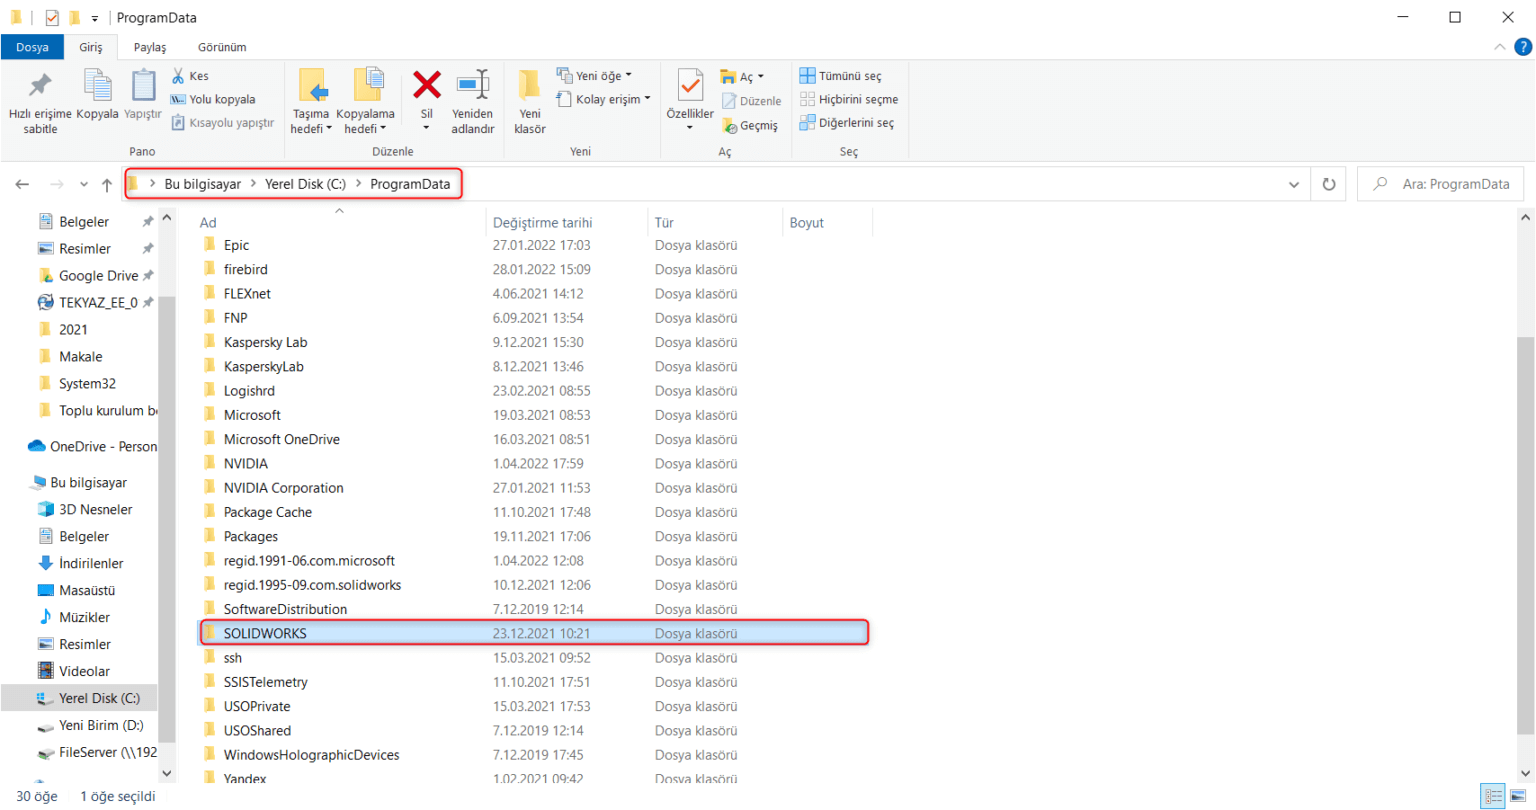Open the Görünüm ribbon tab

click(x=222, y=47)
